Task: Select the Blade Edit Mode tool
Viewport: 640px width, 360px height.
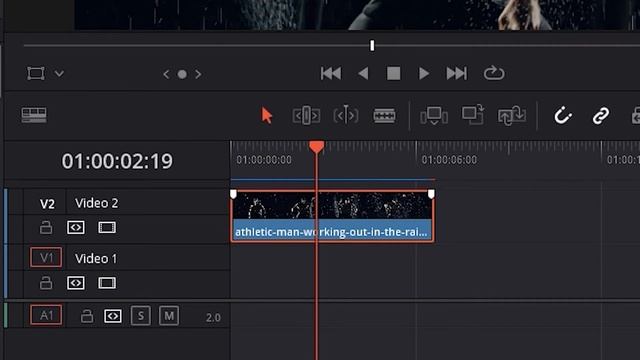Action: pyautogui.click(x=384, y=116)
